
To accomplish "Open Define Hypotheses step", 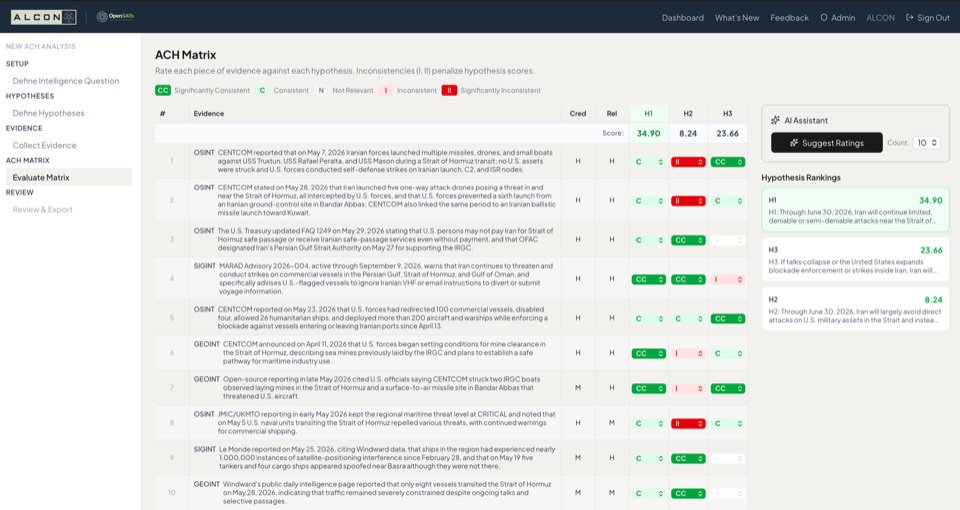I will tap(48, 113).
